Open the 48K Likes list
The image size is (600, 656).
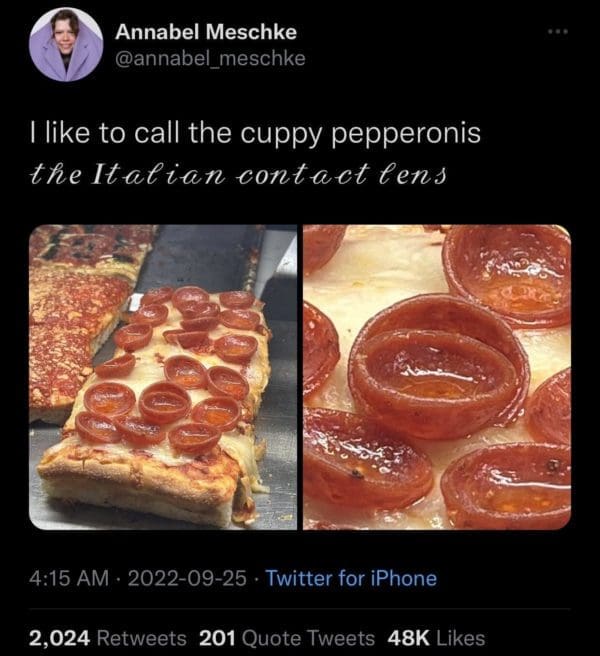[435, 638]
